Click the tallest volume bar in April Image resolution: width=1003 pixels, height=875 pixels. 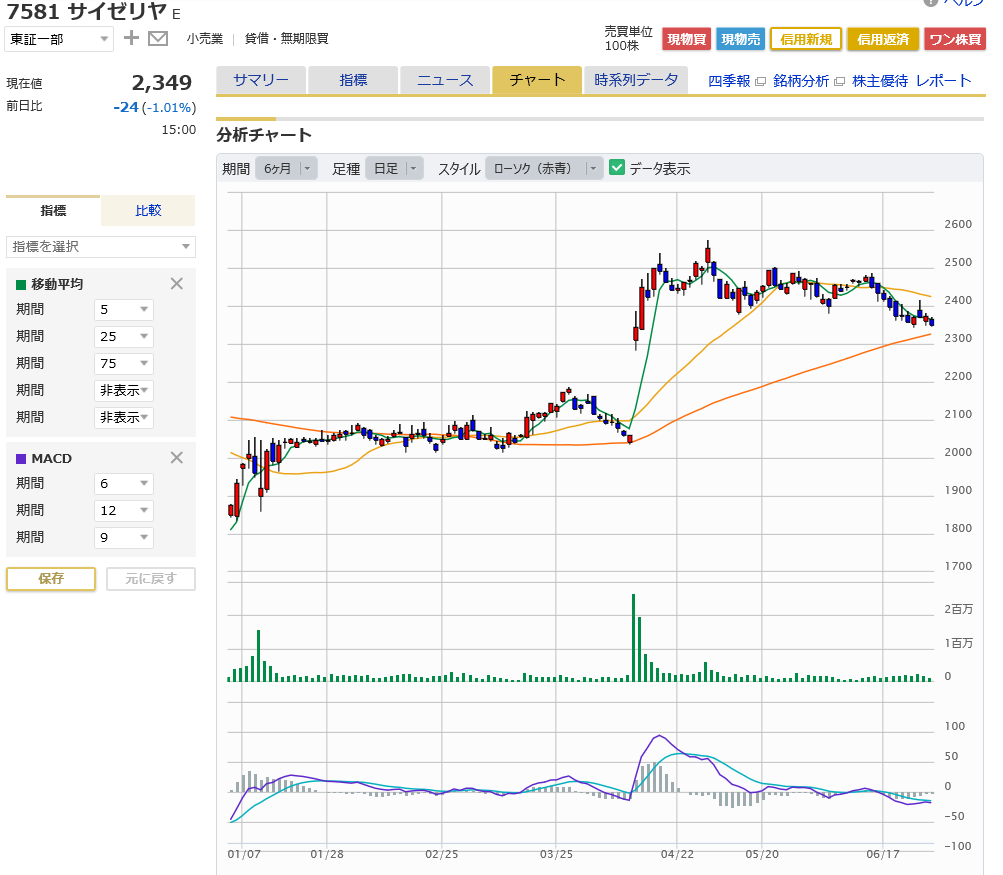[x=633, y=638]
